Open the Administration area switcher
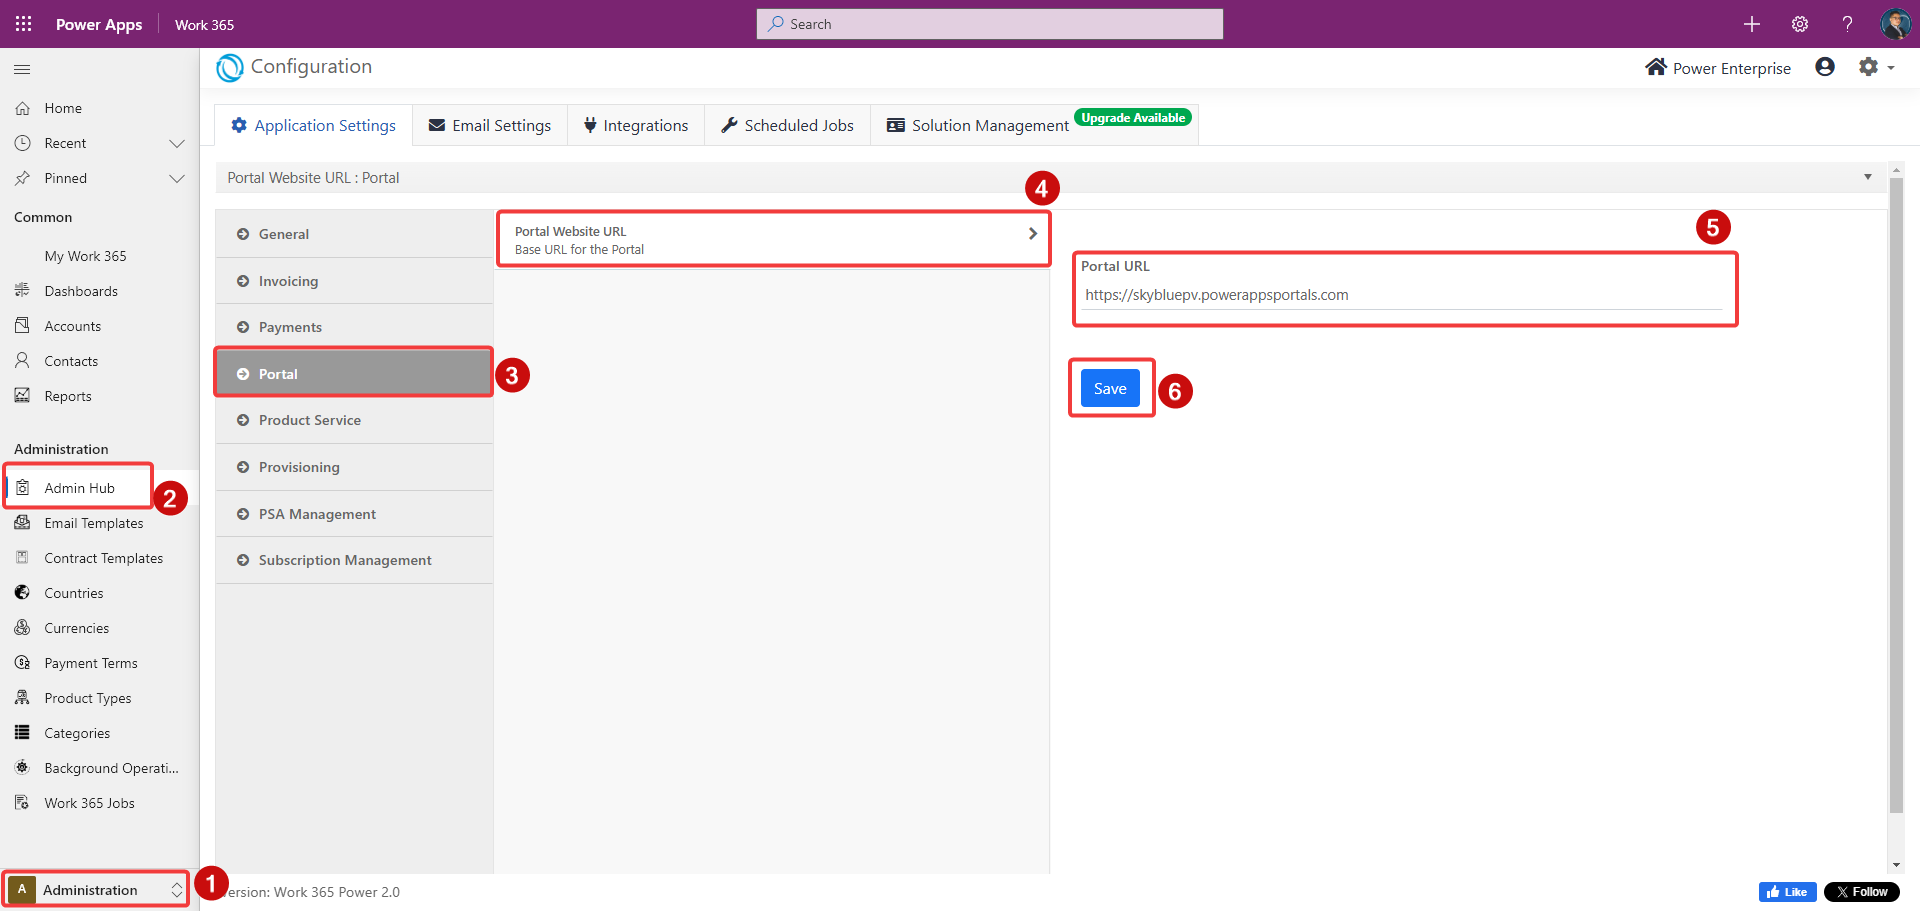 pos(96,889)
